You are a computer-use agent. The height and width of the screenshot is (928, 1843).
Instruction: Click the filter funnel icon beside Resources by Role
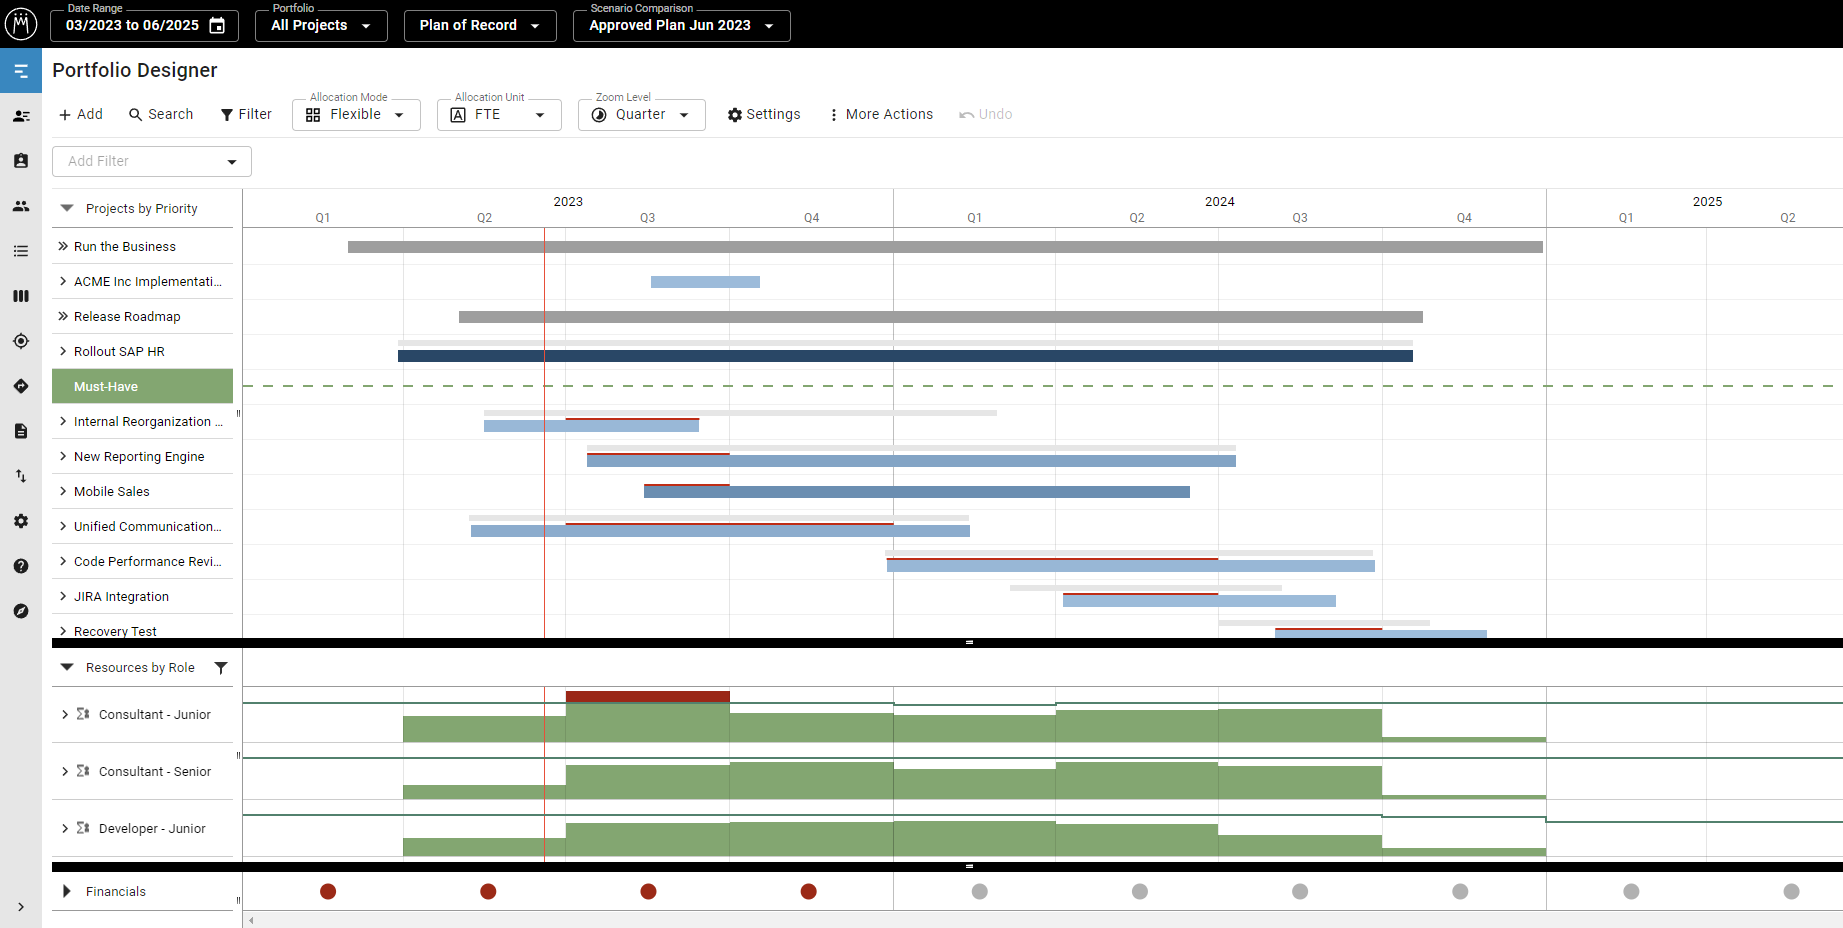(x=221, y=668)
